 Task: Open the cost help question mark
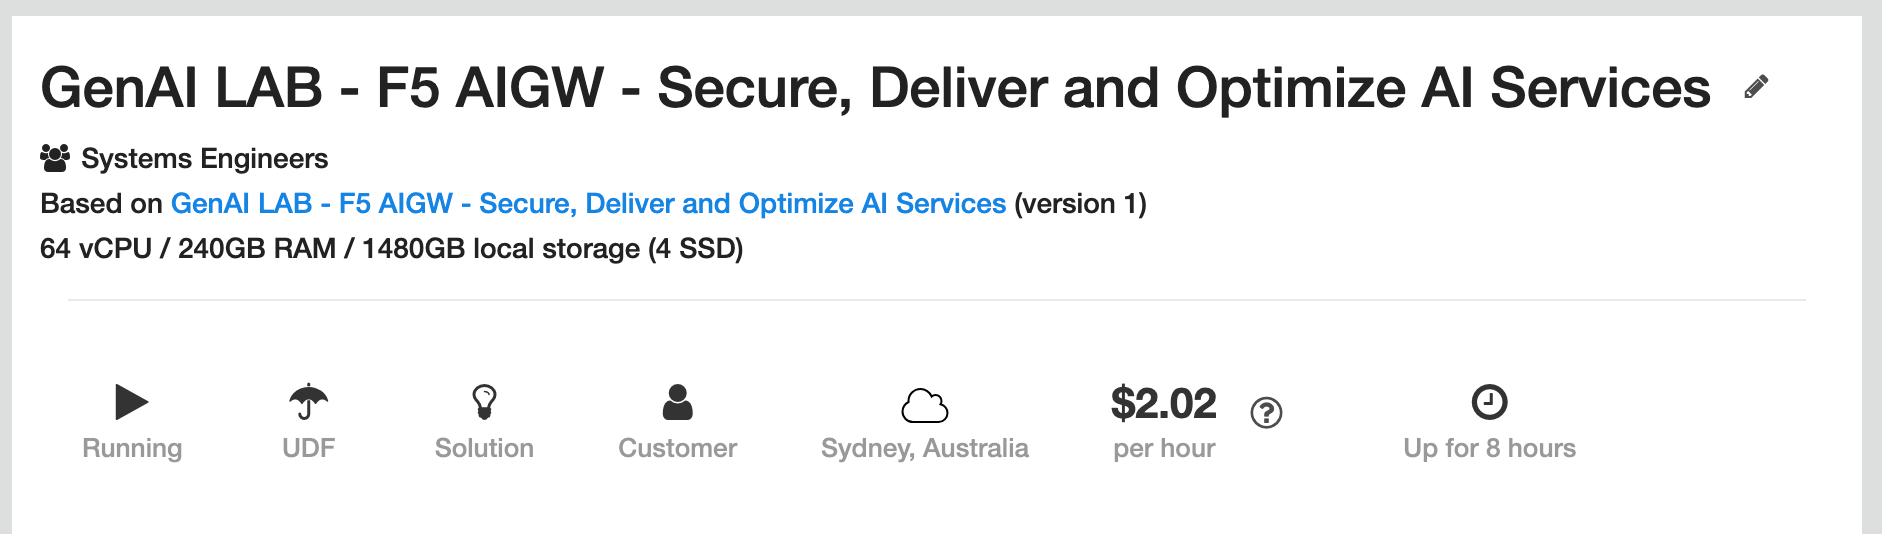coord(1266,412)
